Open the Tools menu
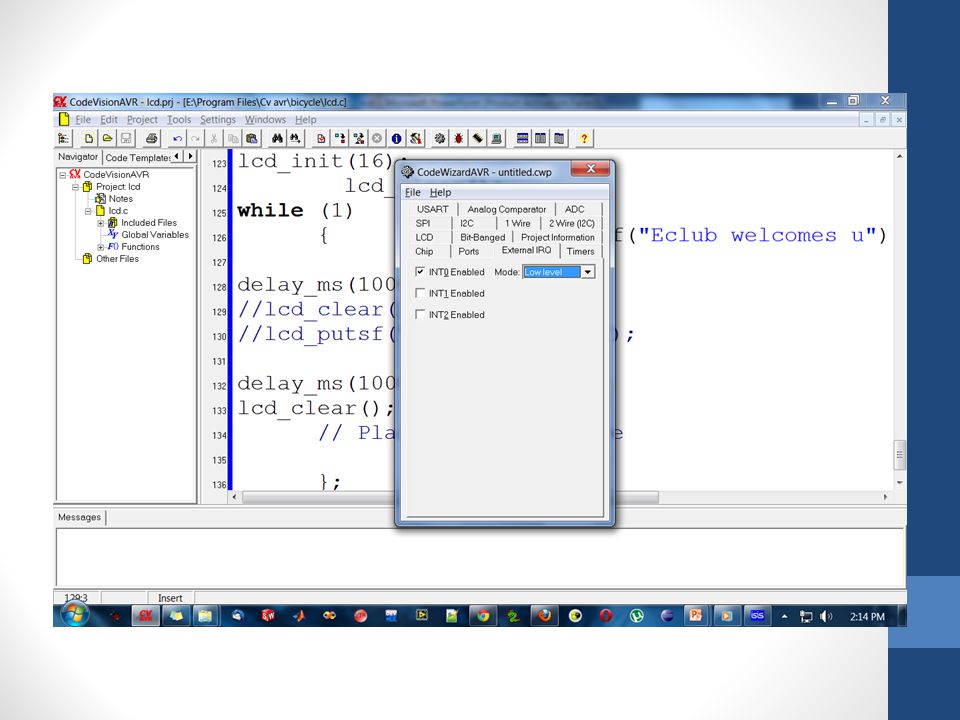Viewport: 960px width, 720px height. pyautogui.click(x=179, y=119)
